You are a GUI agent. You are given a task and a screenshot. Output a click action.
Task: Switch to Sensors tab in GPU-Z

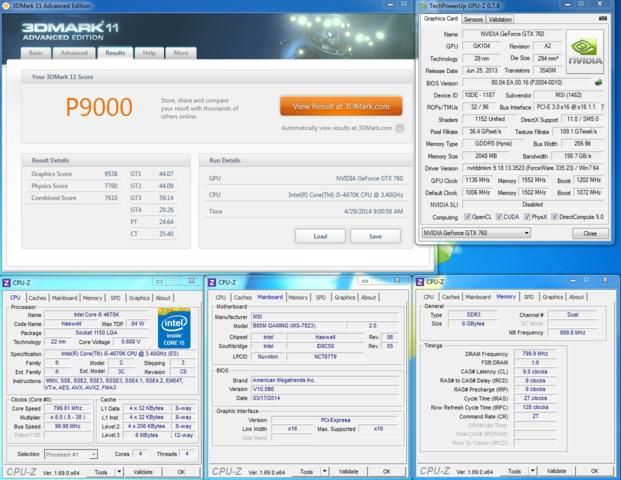(473, 19)
